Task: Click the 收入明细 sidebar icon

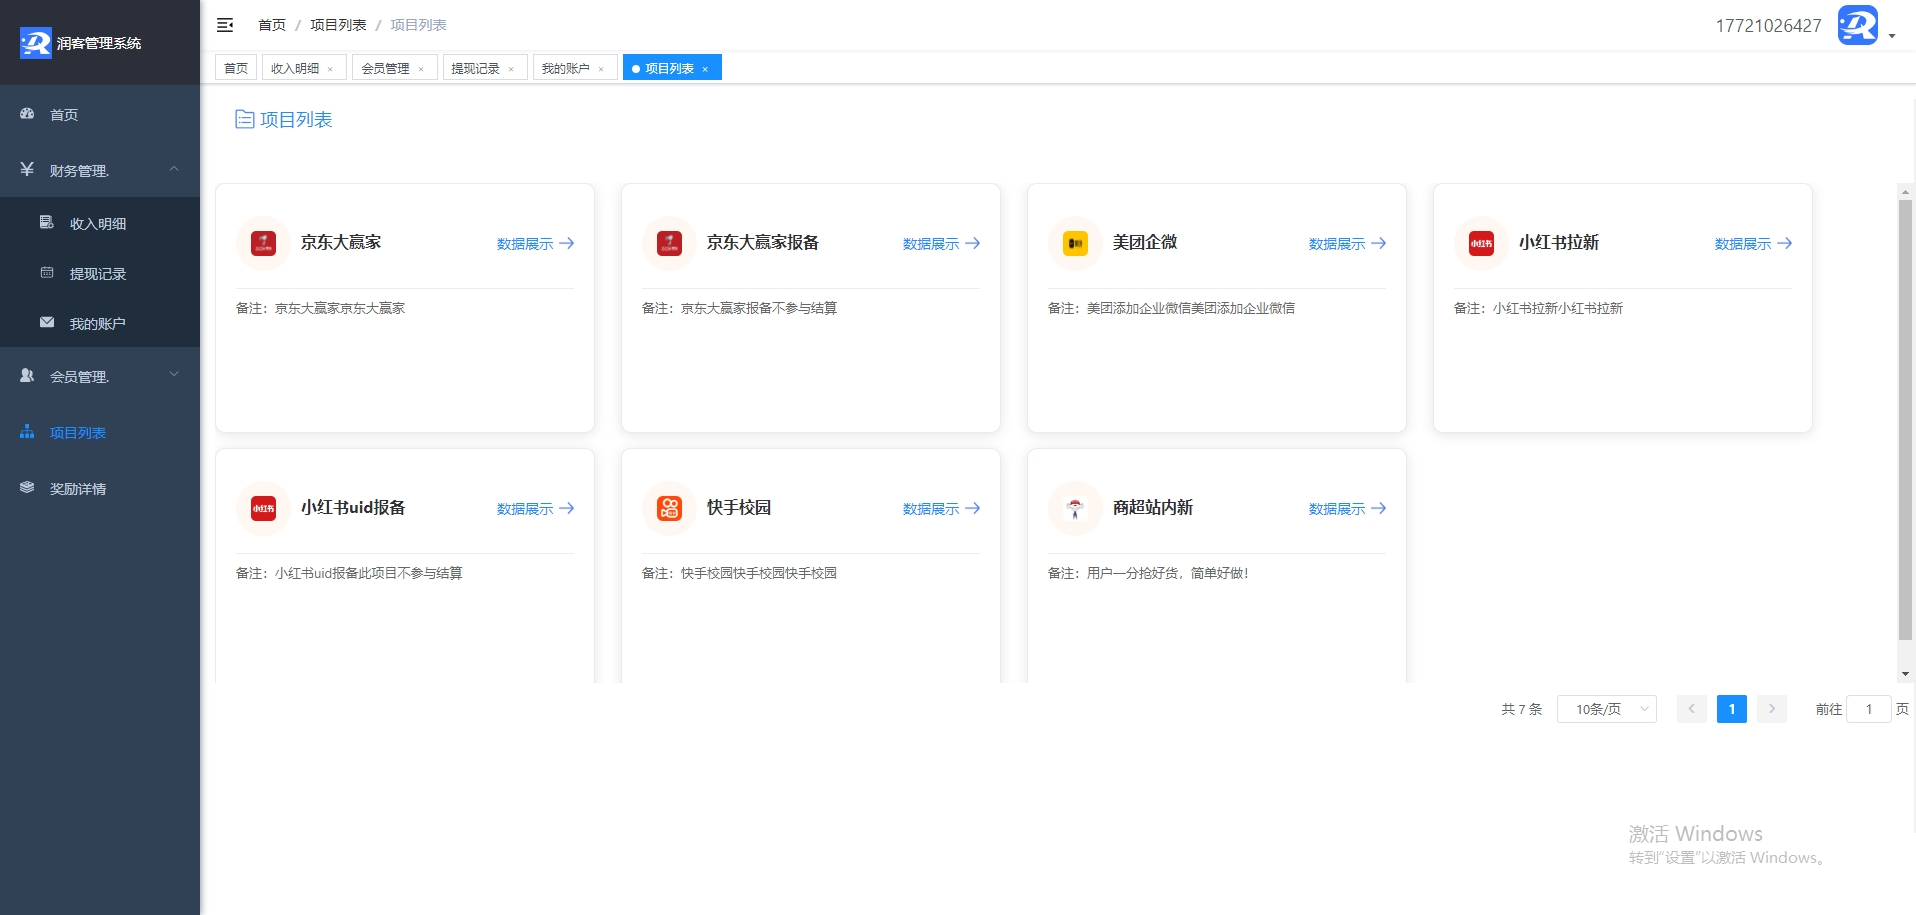Action: pos(46,222)
